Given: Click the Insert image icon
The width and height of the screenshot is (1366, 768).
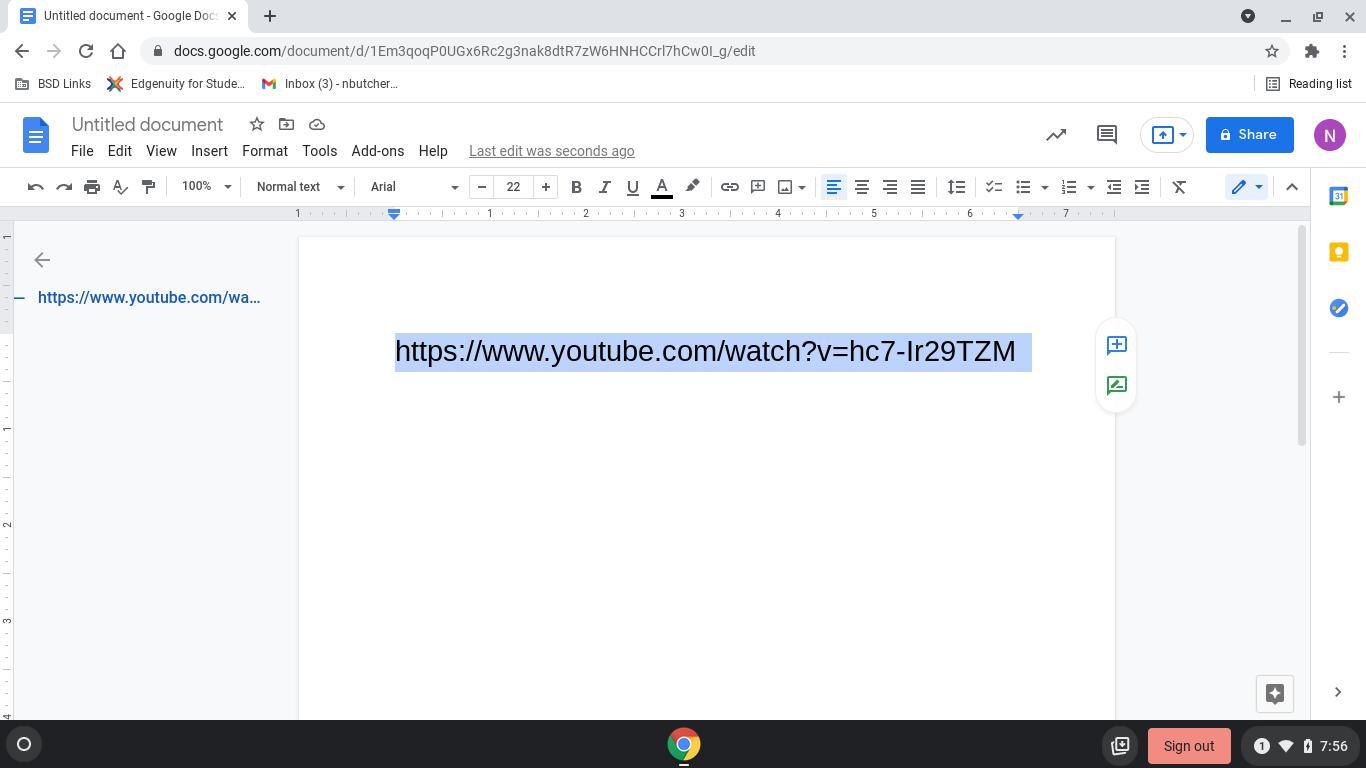Looking at the screenshot, I should point(785,187).
